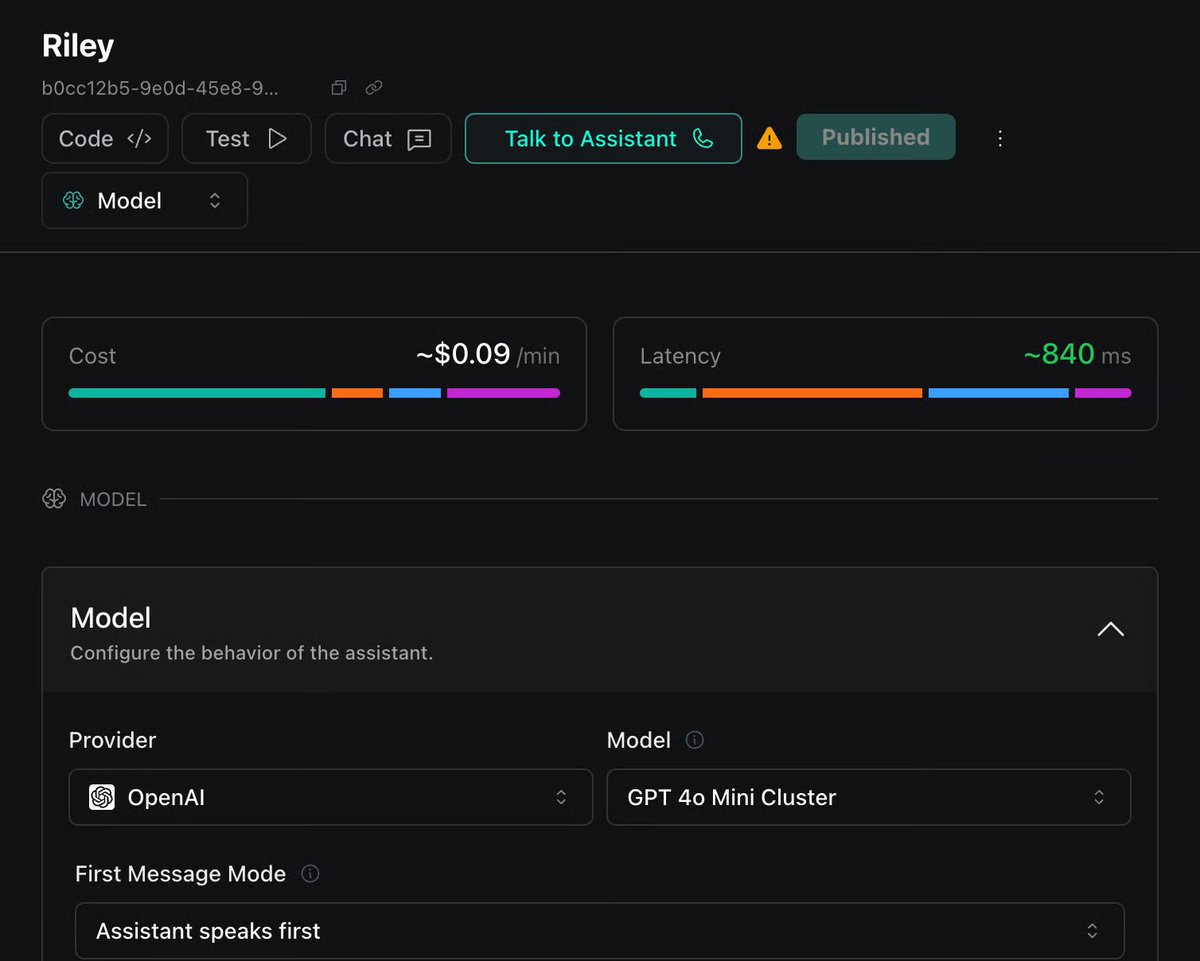1200x961 pixels.
Task: Open the First Message Mode dropdown
Action: [x=599, y=930]
